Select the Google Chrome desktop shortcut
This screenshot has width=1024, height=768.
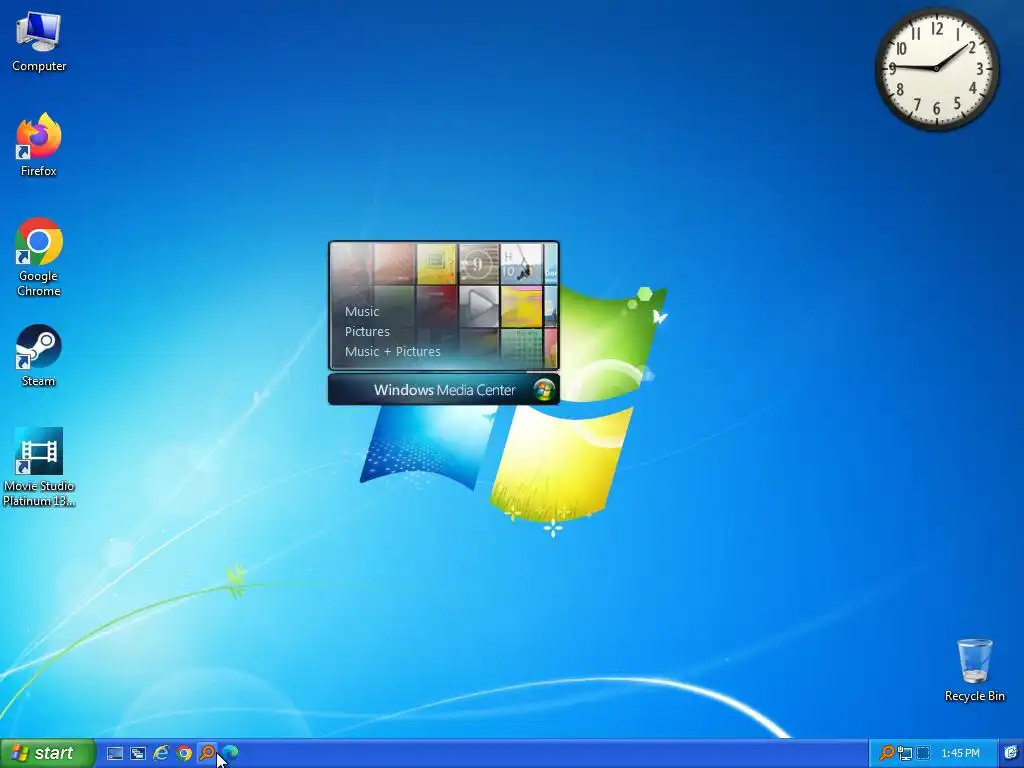coord(39,257)
